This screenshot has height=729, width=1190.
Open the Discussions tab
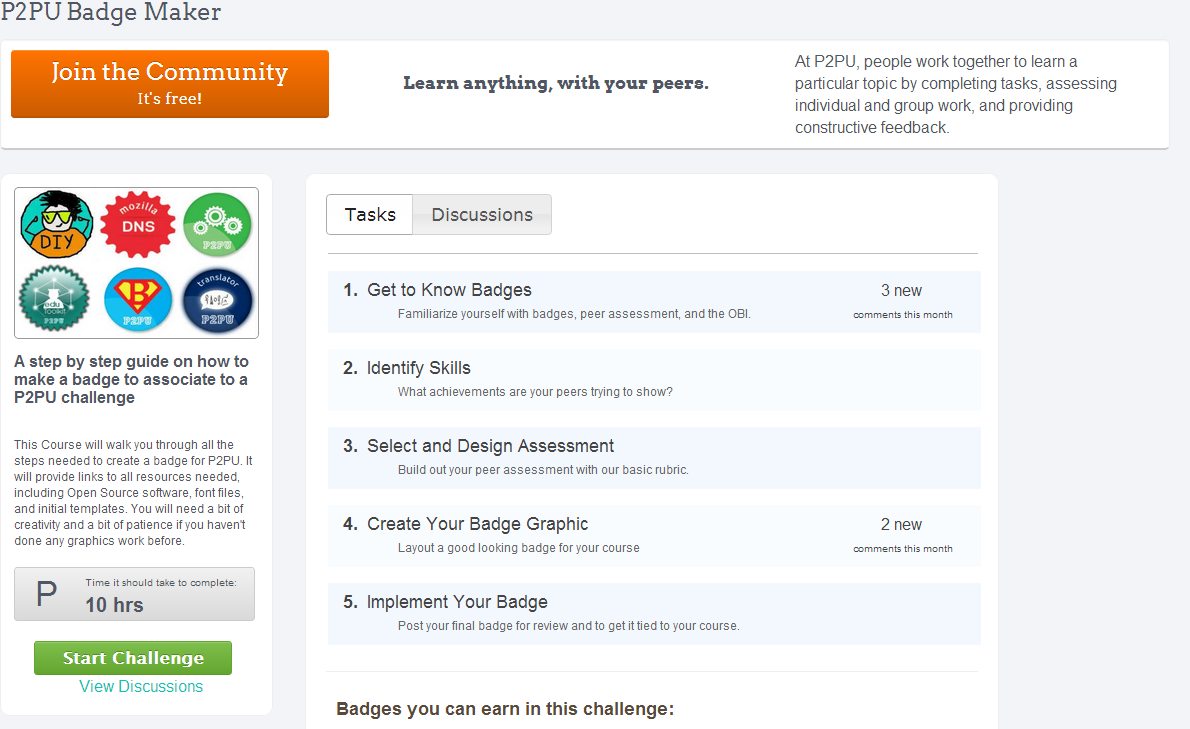482,215
